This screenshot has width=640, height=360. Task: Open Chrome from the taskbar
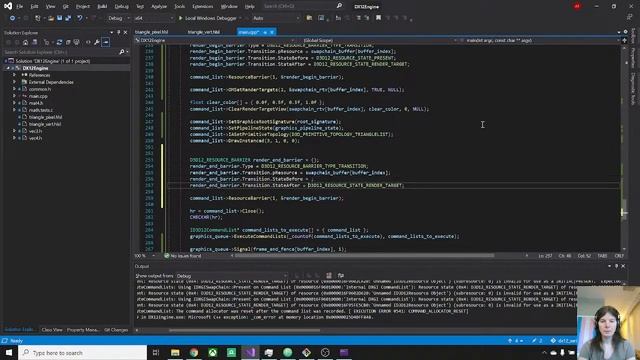tap(194, 353)
